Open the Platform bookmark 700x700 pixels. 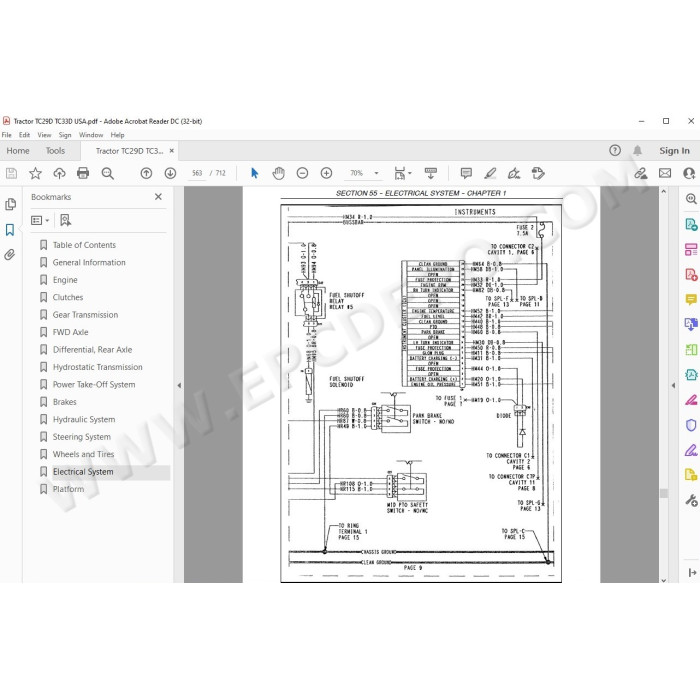(68, 489)
